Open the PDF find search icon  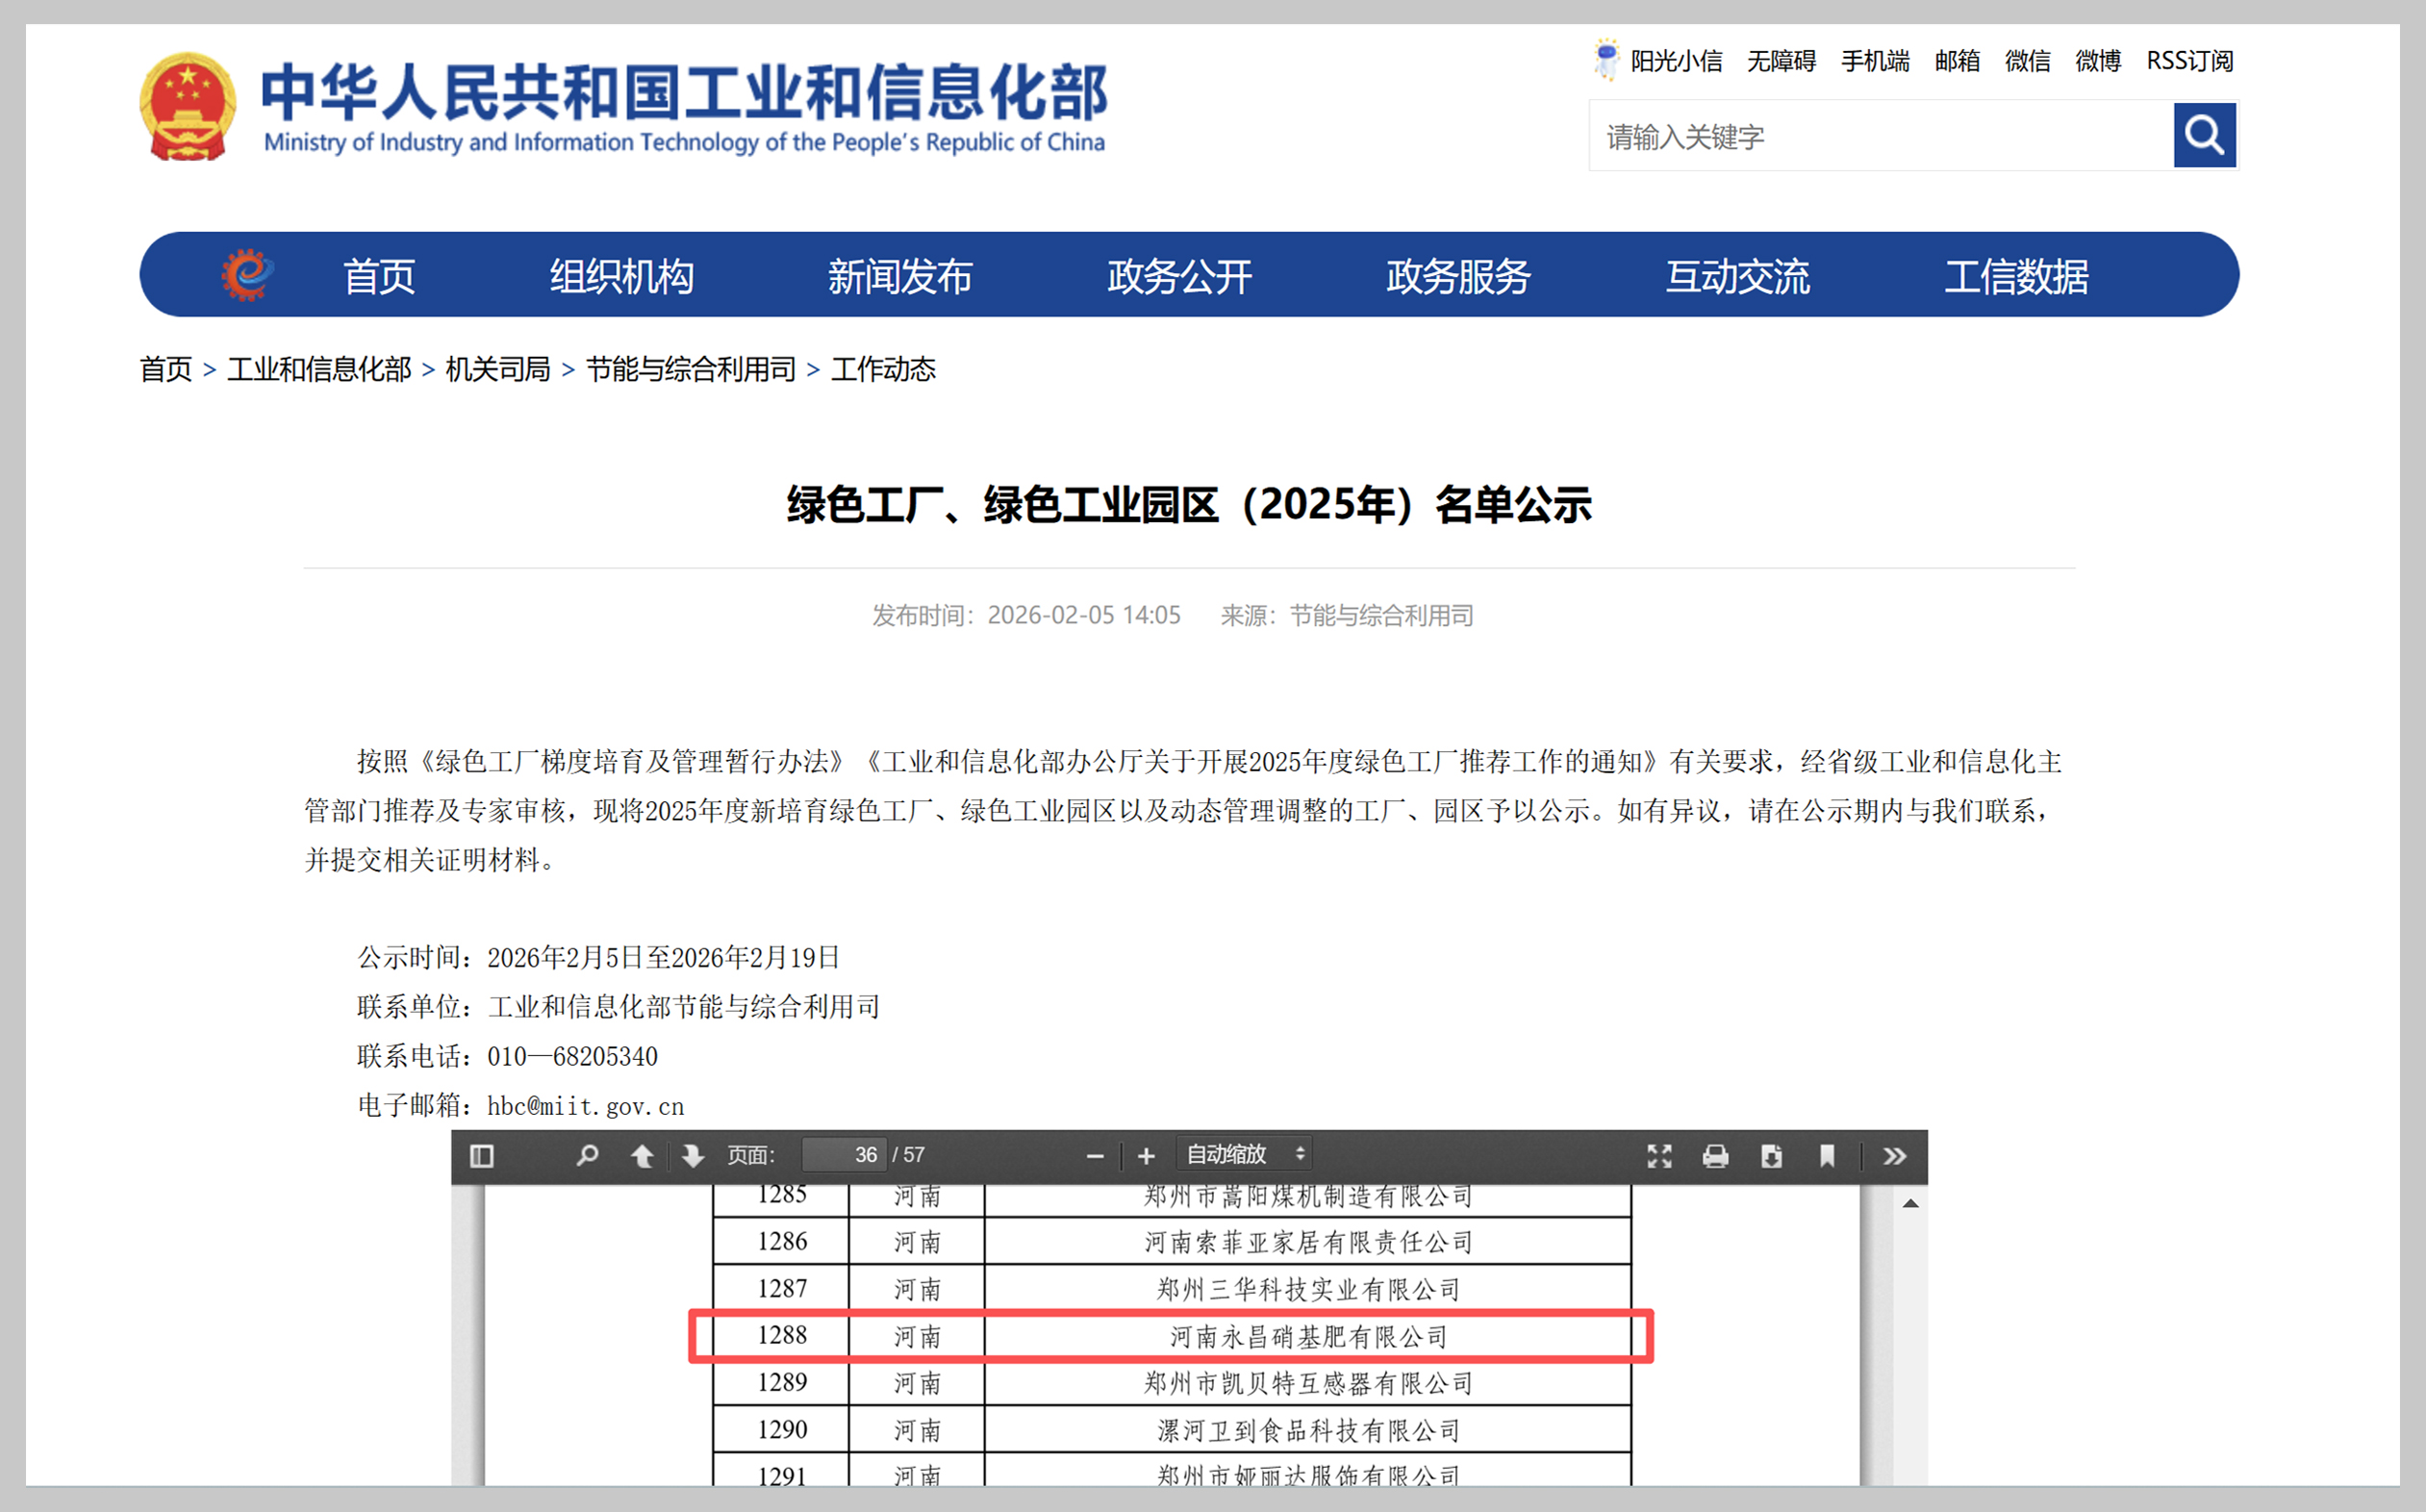(x=587, y=1156)
